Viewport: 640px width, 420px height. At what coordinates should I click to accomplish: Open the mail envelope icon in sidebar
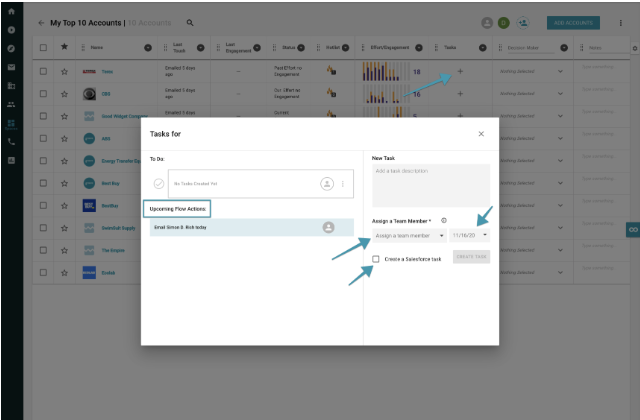(x=11, y=67)
